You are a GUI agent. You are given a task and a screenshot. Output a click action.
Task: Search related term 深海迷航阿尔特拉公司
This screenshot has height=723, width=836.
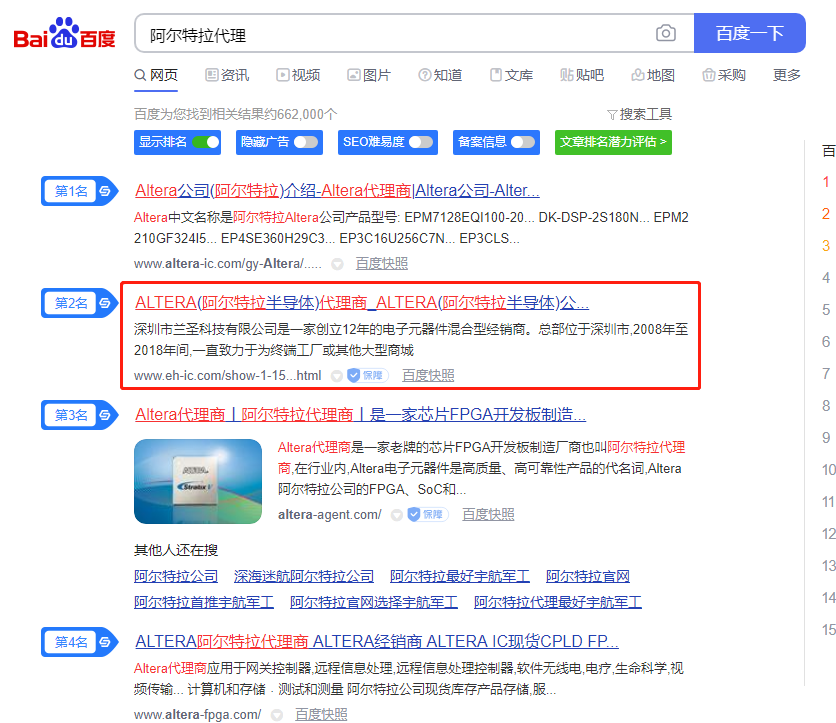[x=304, y=576]
